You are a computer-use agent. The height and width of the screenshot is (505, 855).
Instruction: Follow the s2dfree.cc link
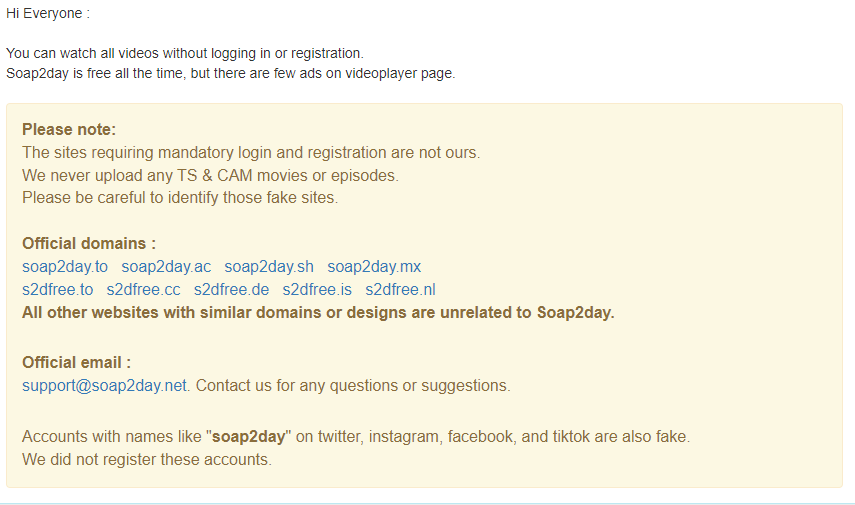tap(143, 290)
